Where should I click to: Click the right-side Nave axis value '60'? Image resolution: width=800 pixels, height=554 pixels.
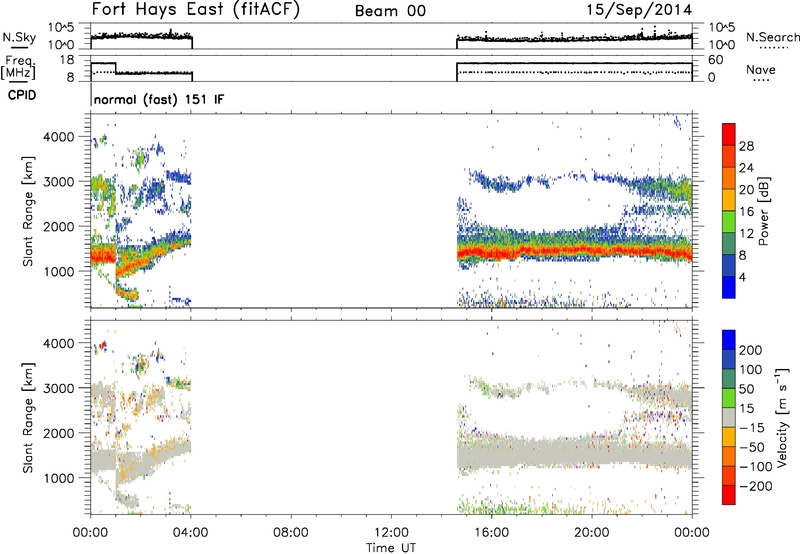click(x=716, y=60)
